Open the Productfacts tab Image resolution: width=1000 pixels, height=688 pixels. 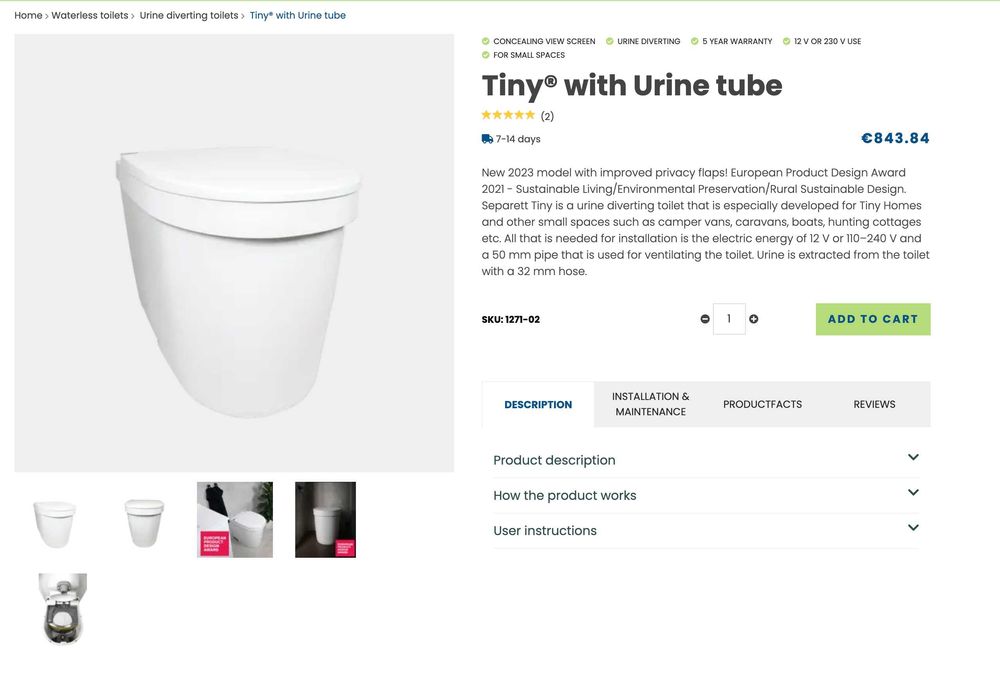point(762,404)
